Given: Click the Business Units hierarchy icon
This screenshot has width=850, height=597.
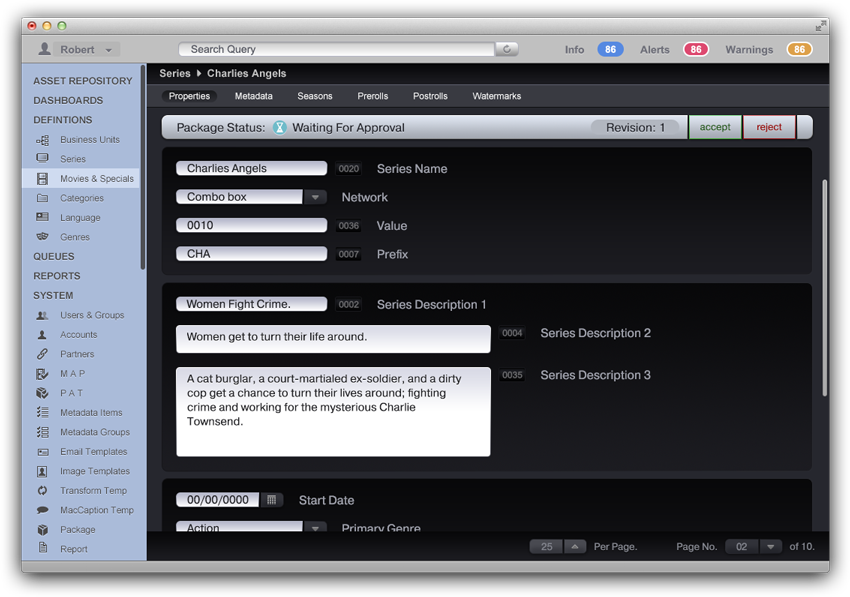Looking at the screenshot, I should pos(42,140).
